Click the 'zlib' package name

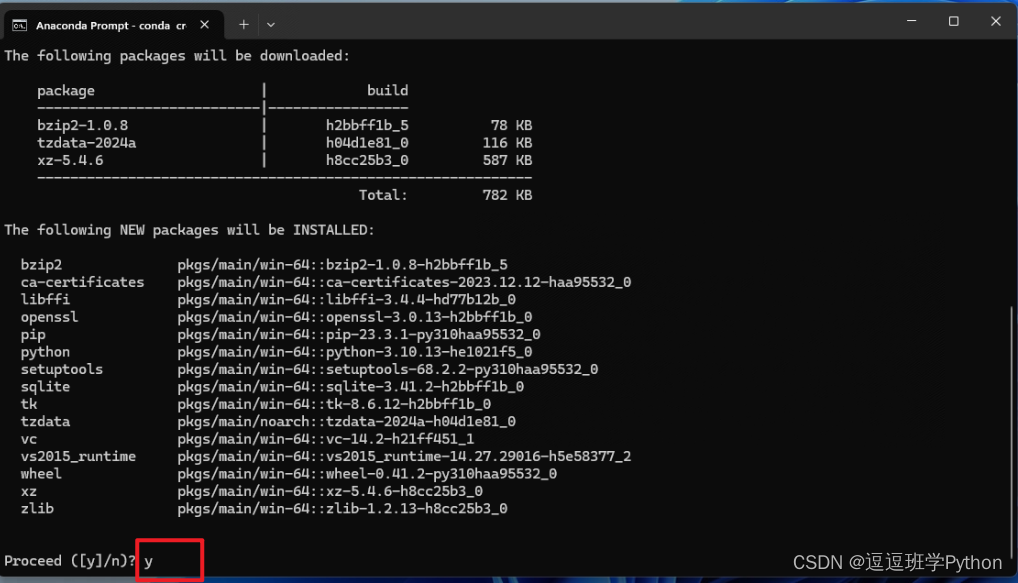tap(37, 508)
